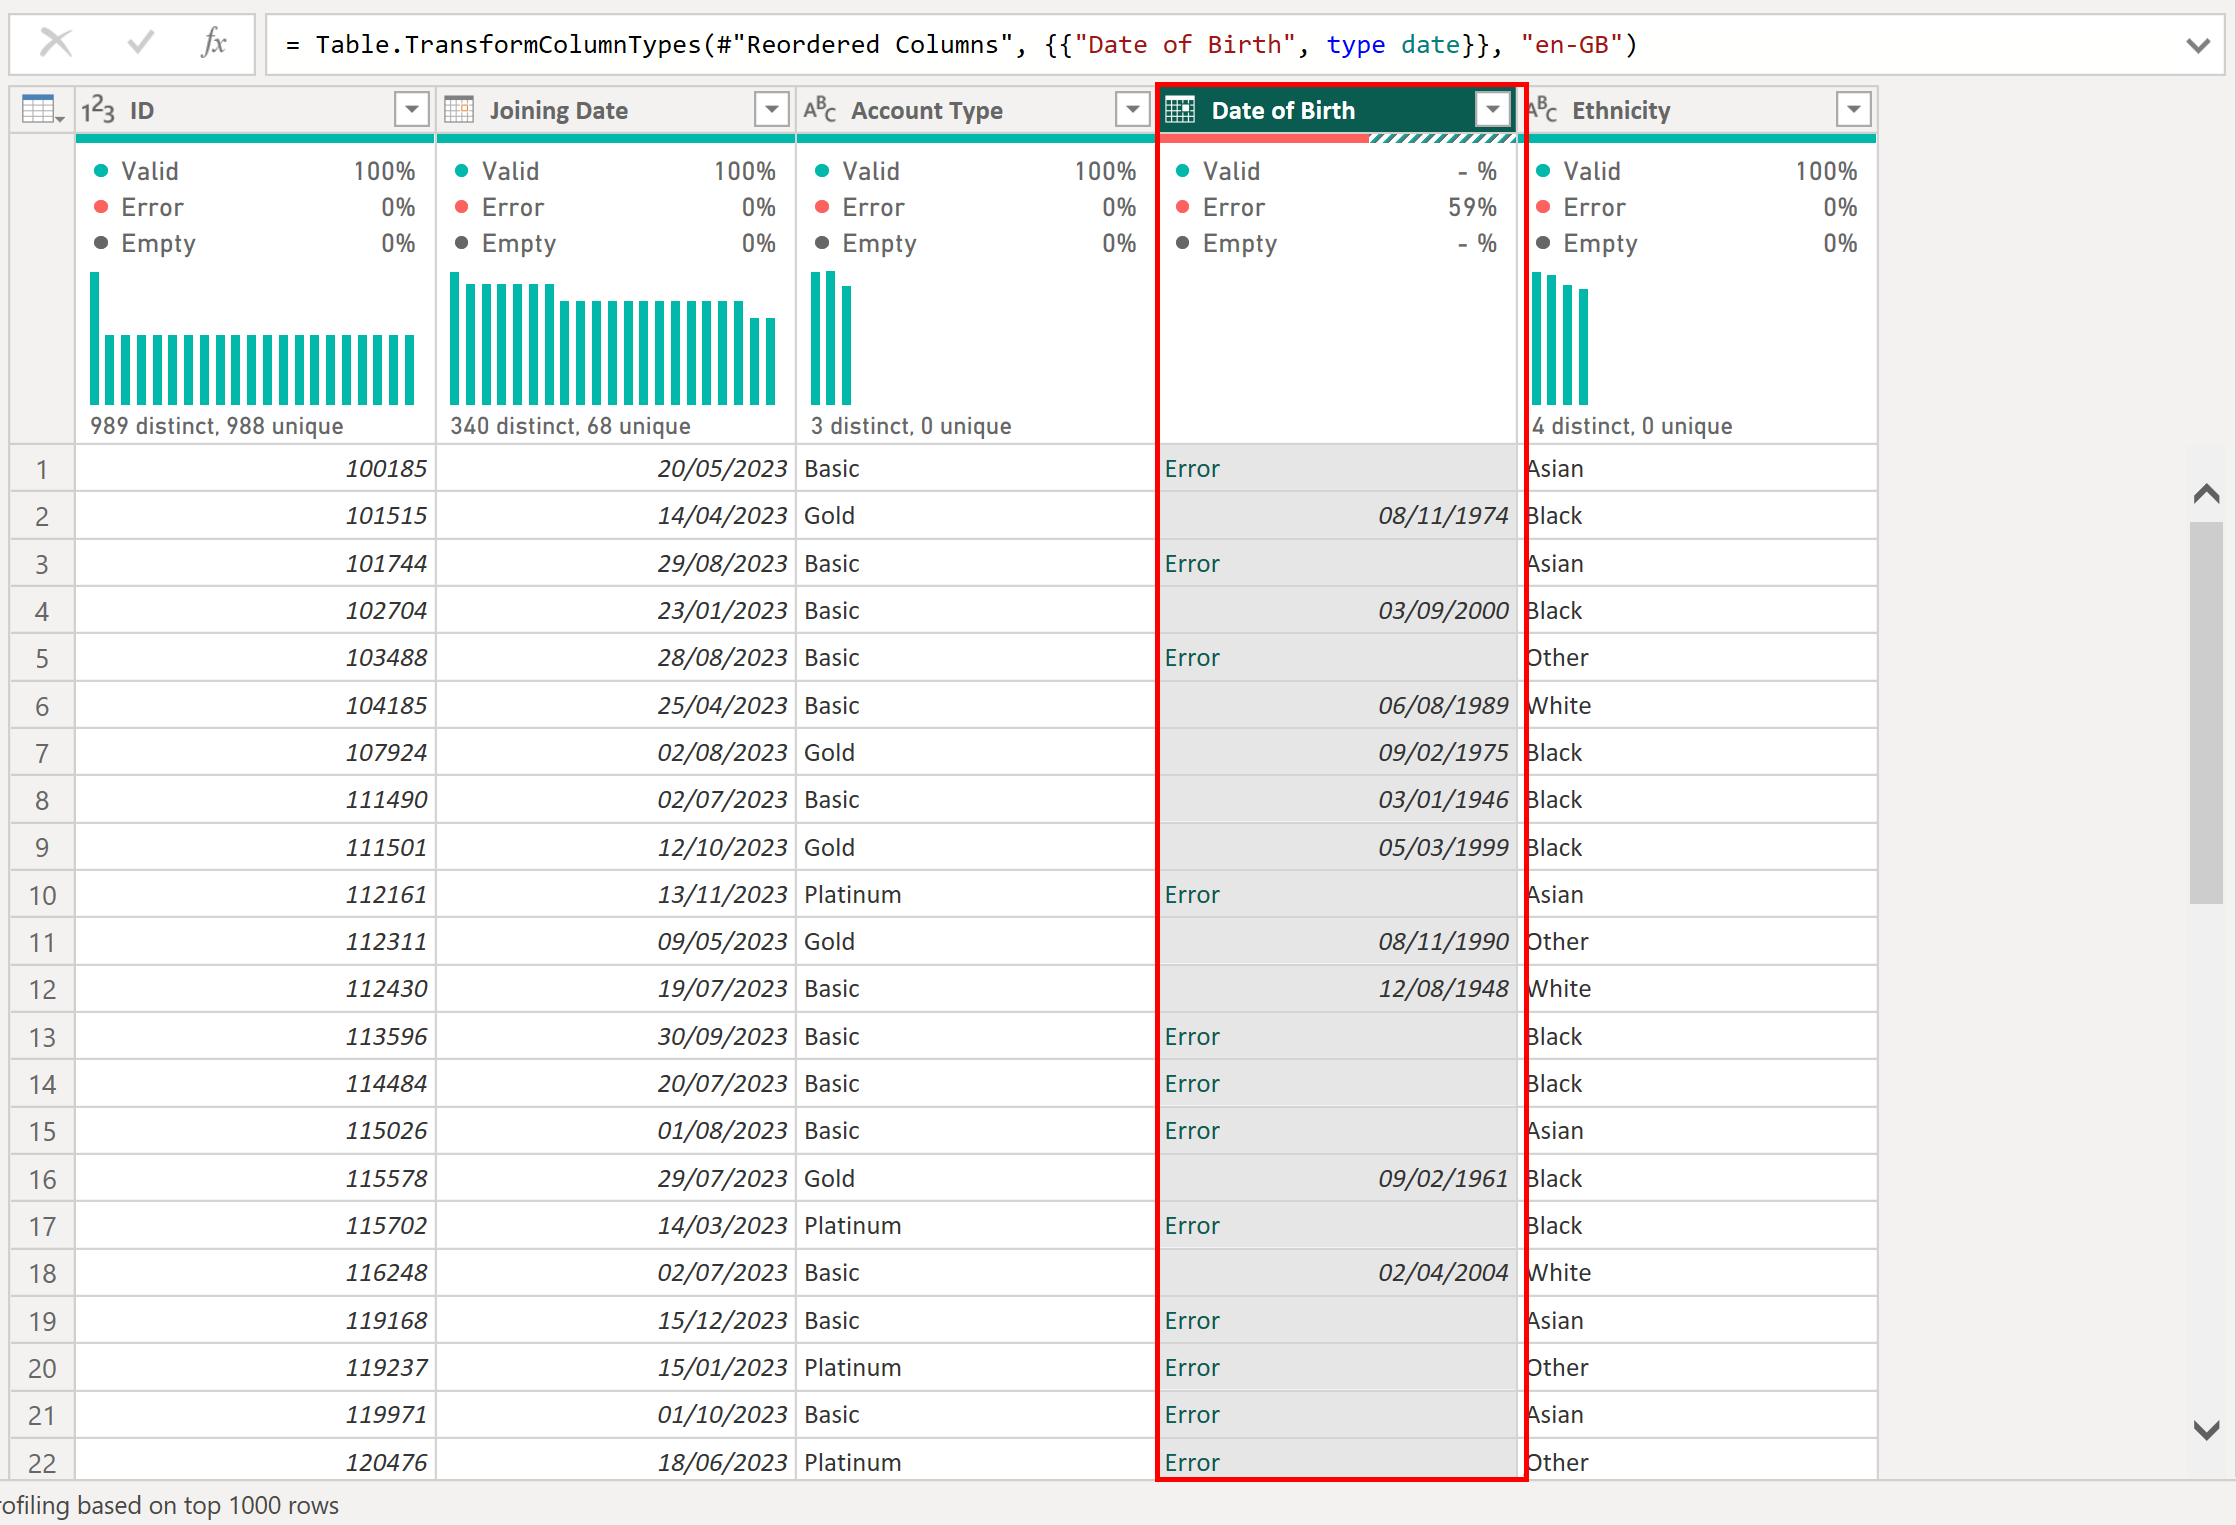The image size is (2236, 1525).
Task: Click the Date of Birth date type icon
Action: tap(1180, 109)
